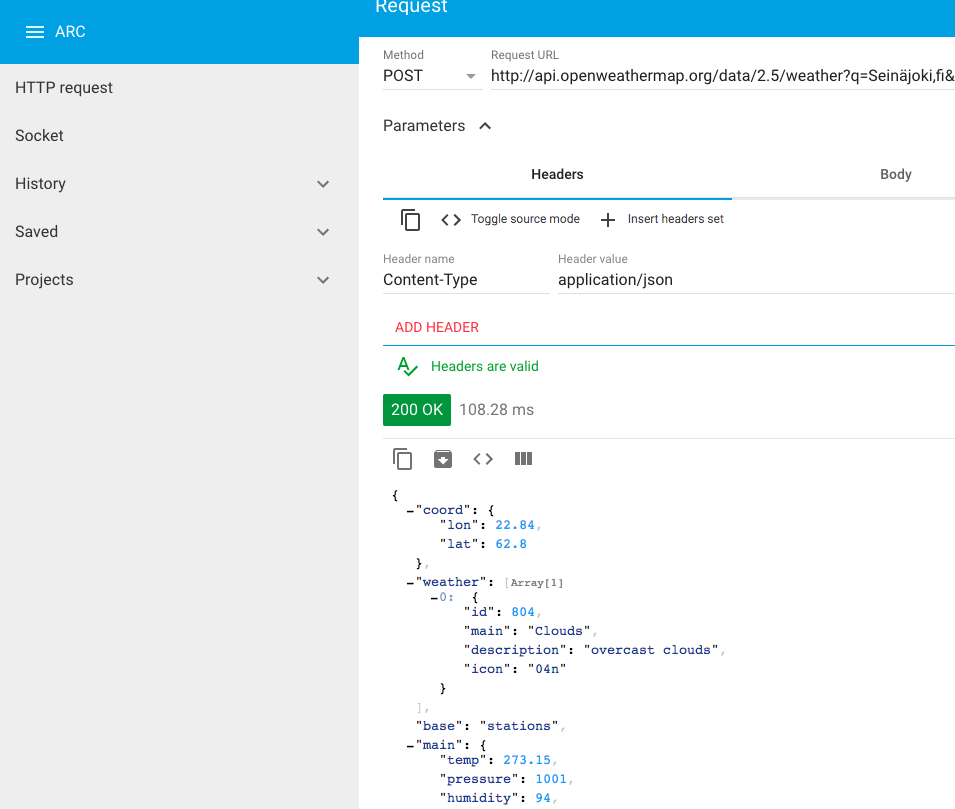The image size is (955, 809).
Task: Click the plus icon for Insert headers set
Action: point(608,220)
